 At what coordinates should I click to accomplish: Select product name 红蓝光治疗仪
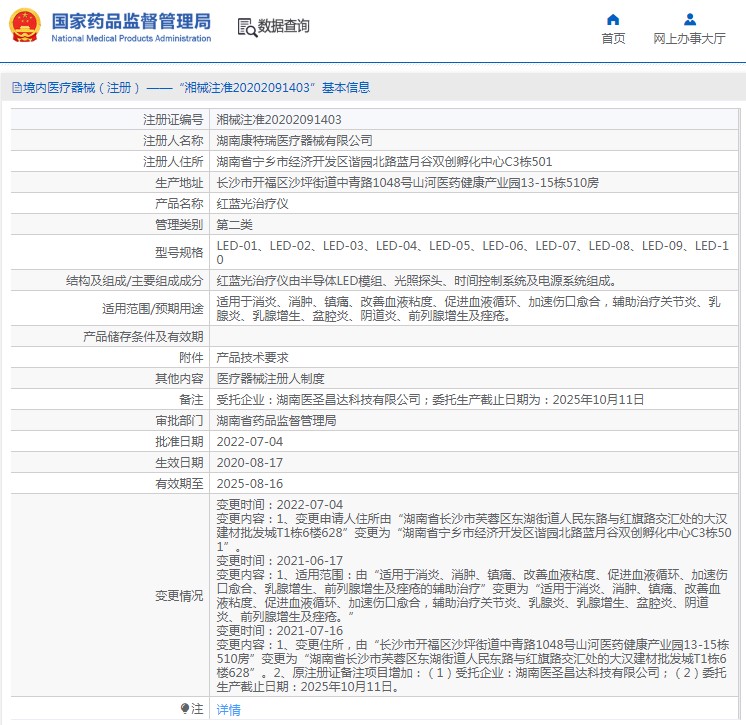[252, 204]
